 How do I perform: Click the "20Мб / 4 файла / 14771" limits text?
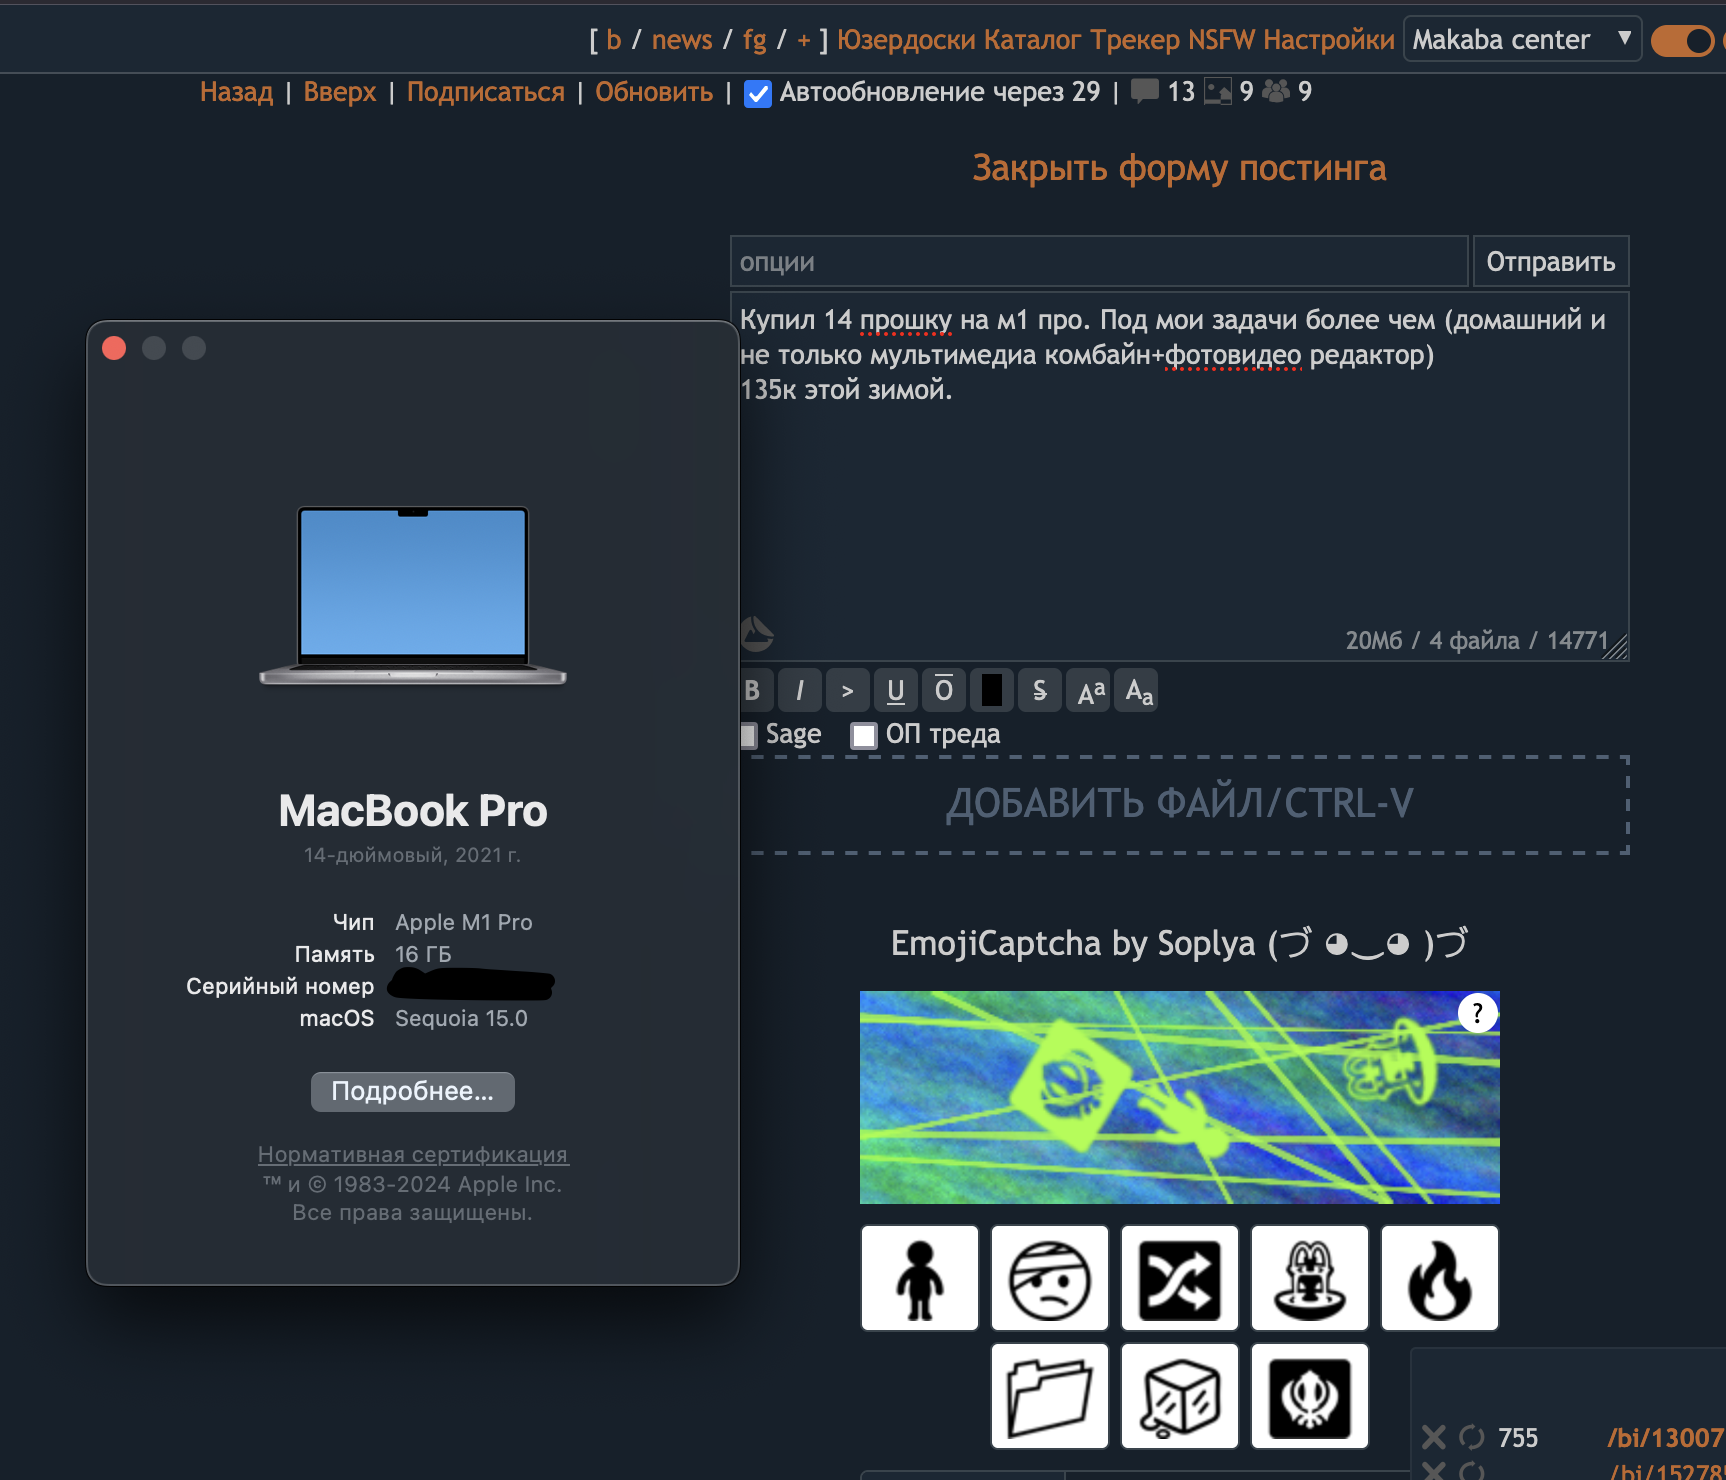(1477, 640)
